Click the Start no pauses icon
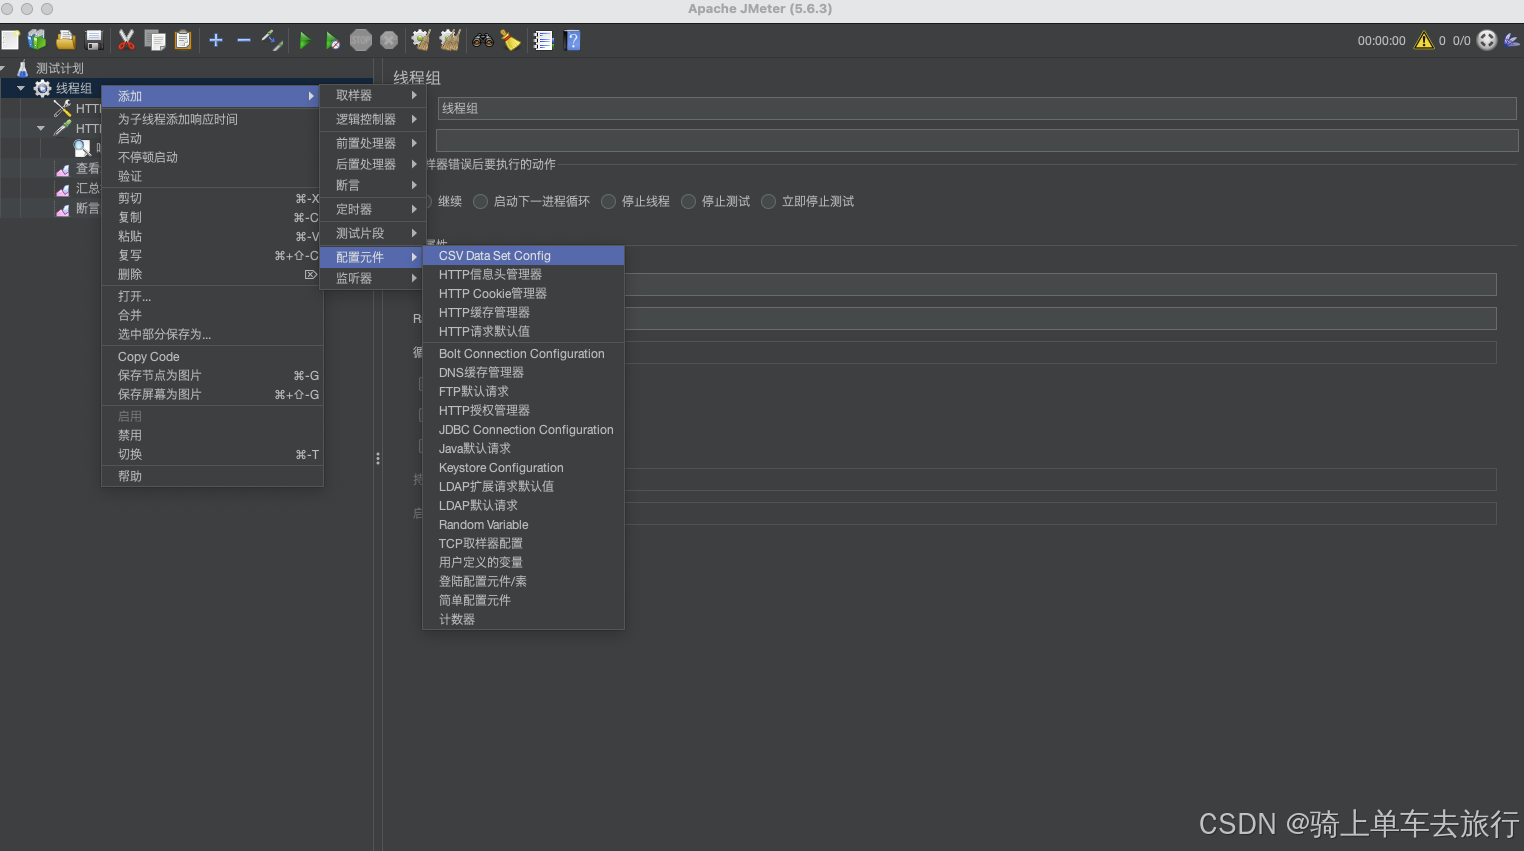The image size is (1524, 851). pos(333,41)
